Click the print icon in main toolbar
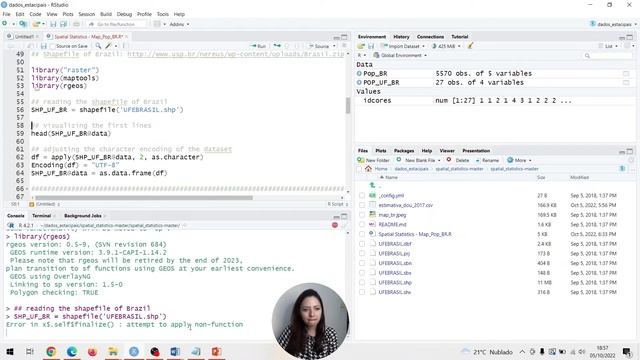Screen dimensions: 640x360 pos(76,24)
